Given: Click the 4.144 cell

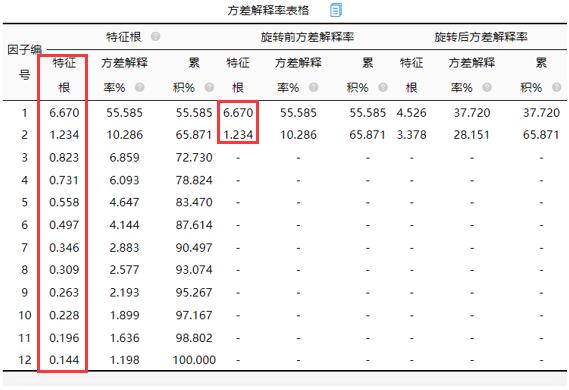Looking at the screenshot, I should click(x=124, y=225).
